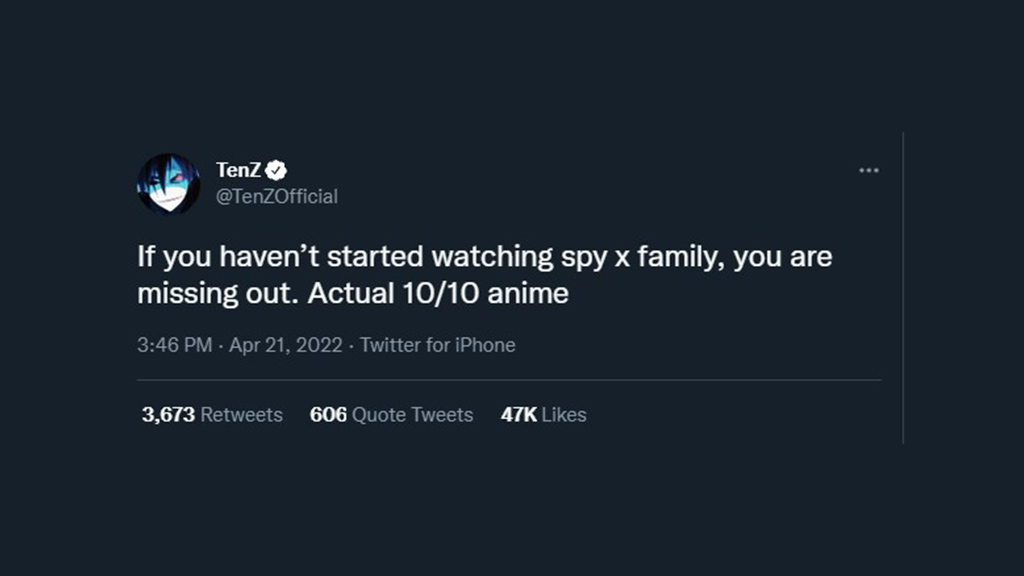Click "If you haven't started" tweet opening
The height and width of the screenshot is (576, 1024).
[x=280, y=257]
